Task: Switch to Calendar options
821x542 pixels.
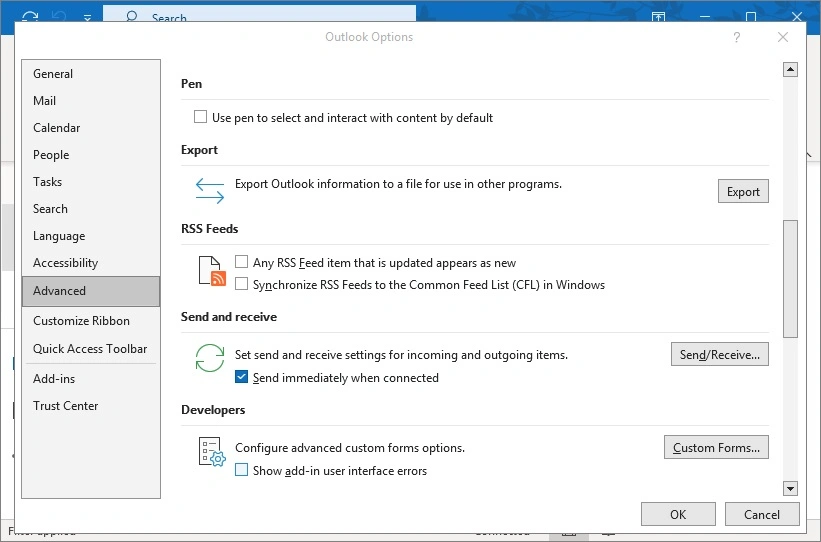Action: [91, 128]
